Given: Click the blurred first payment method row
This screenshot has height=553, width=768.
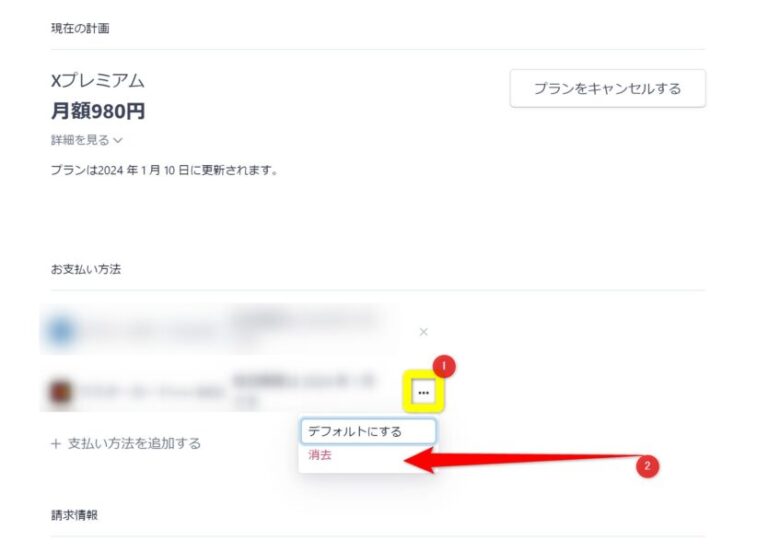Looking at the screenshot, I should [220, 329].
